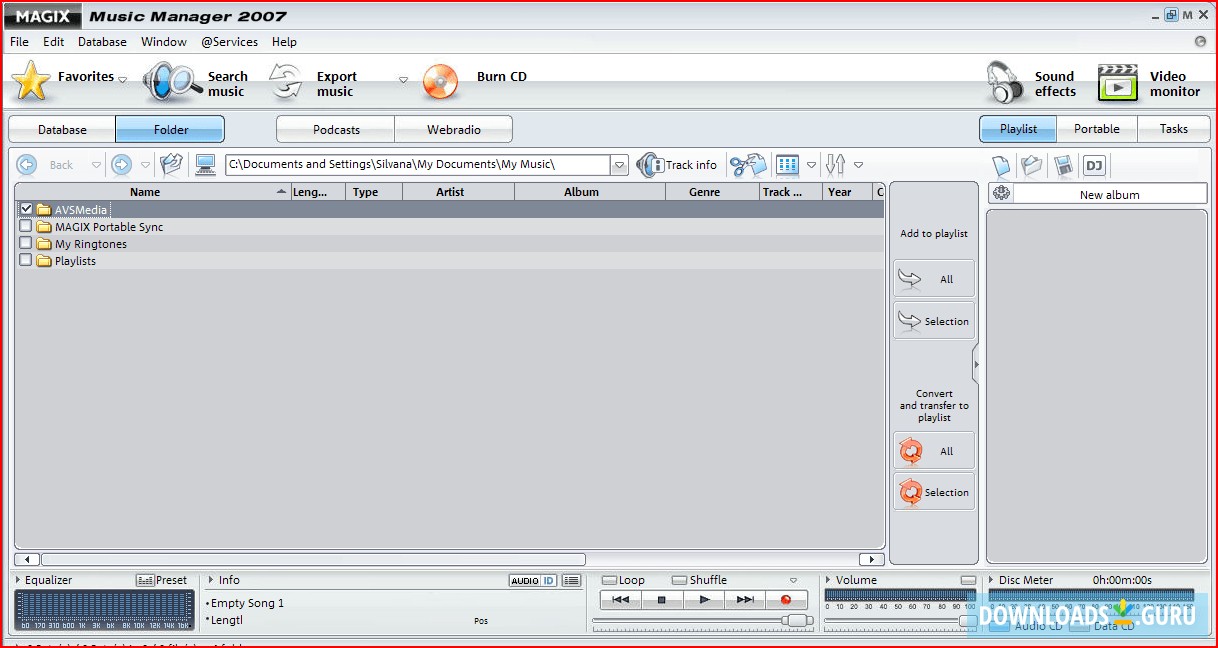The width and height of the screenshot is (1218, 648).
Task: Switch to the Portable tab
Action: [1097, 129]
